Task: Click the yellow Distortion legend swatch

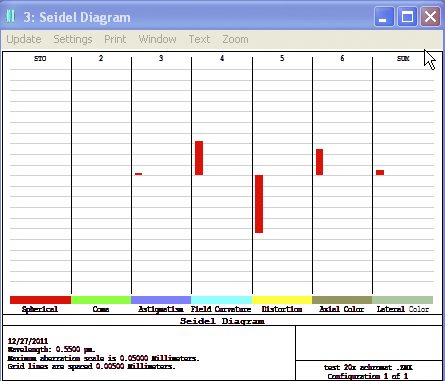Action: tap(282, 300)
